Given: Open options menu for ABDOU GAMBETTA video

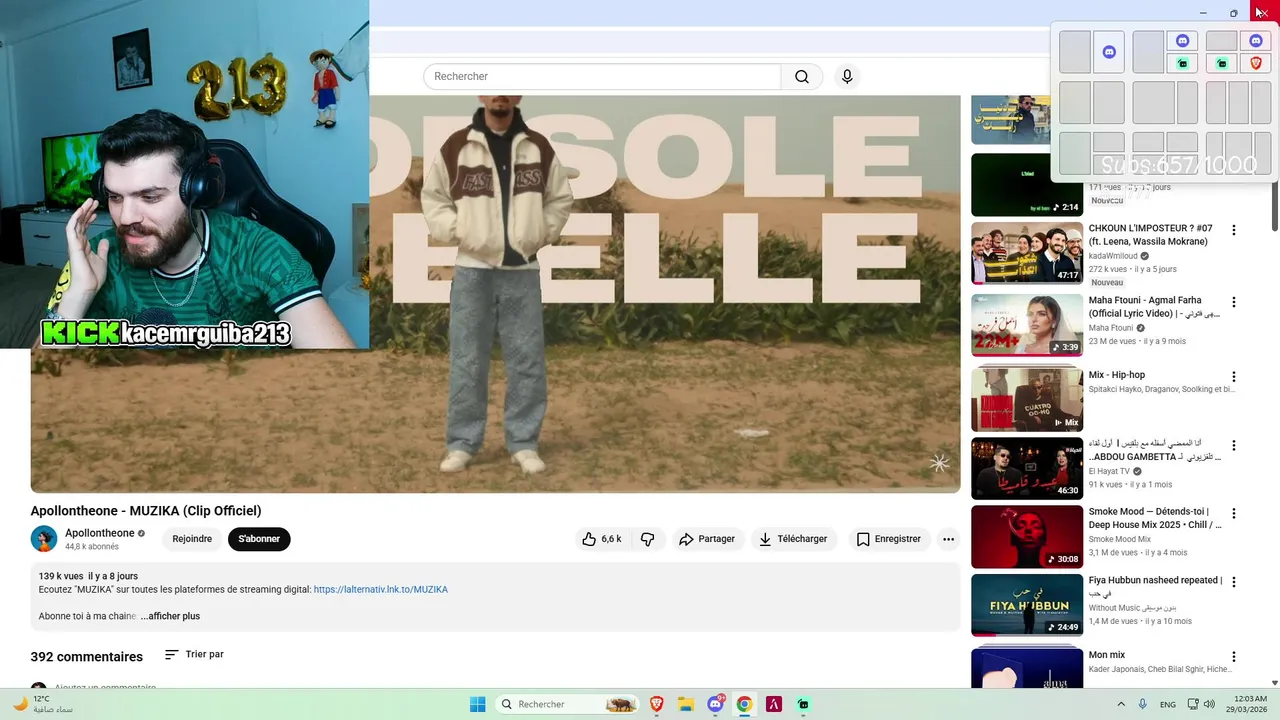Looking at the screenshot, I should 1234,445.
